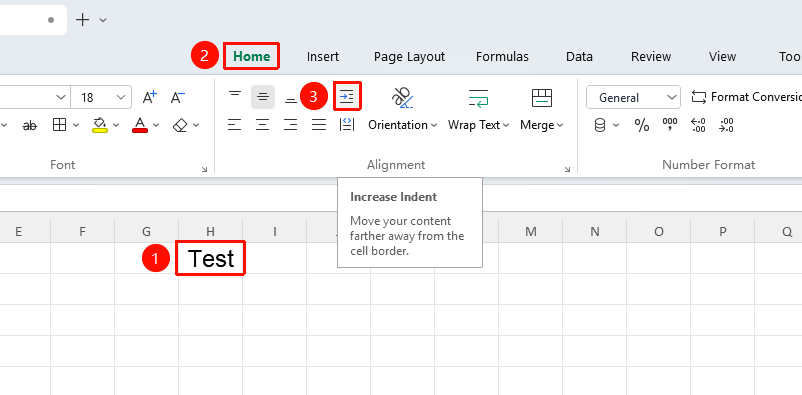The height and width of the screenshot is (395, 802).
Task: Select column M header
Action: point(530,232)
